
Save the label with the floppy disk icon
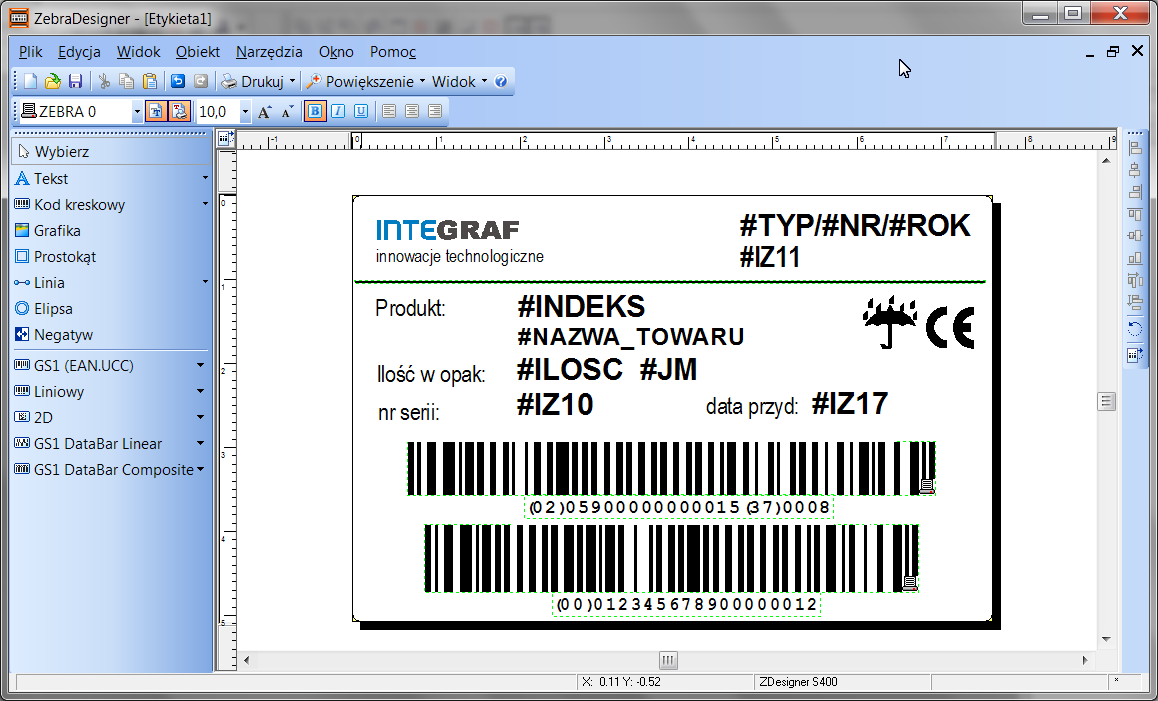point(75,81)
